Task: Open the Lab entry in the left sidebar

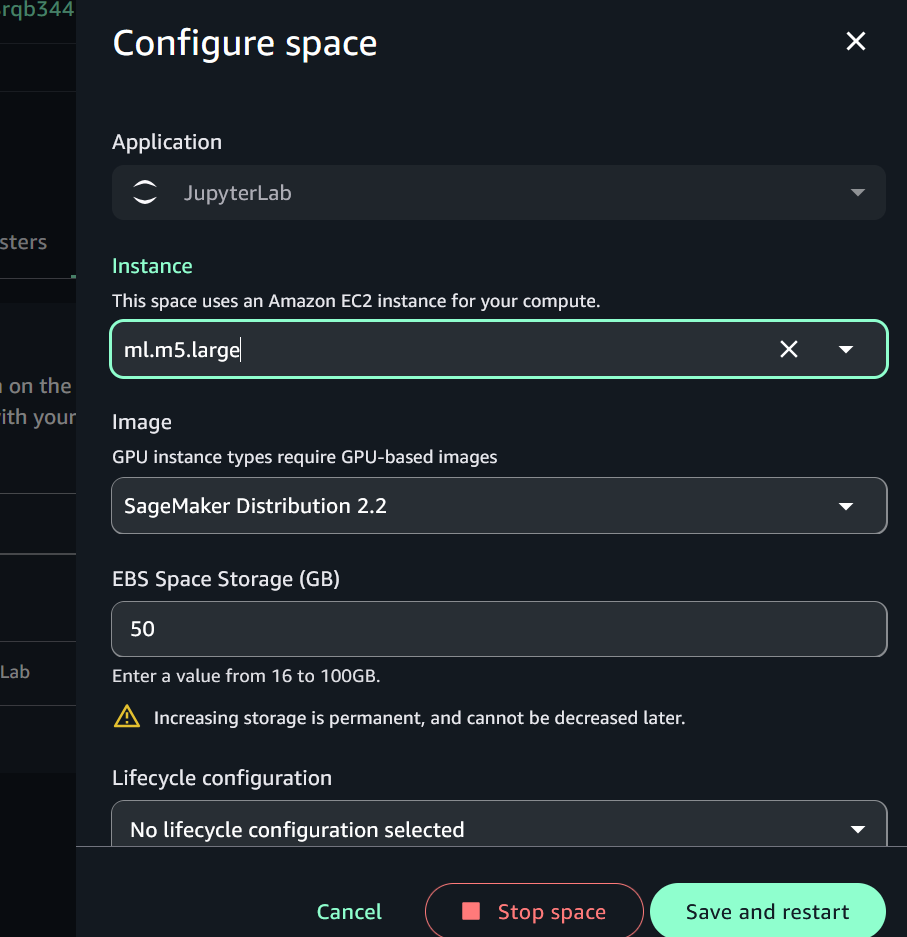Action: (x=14, y=672)
